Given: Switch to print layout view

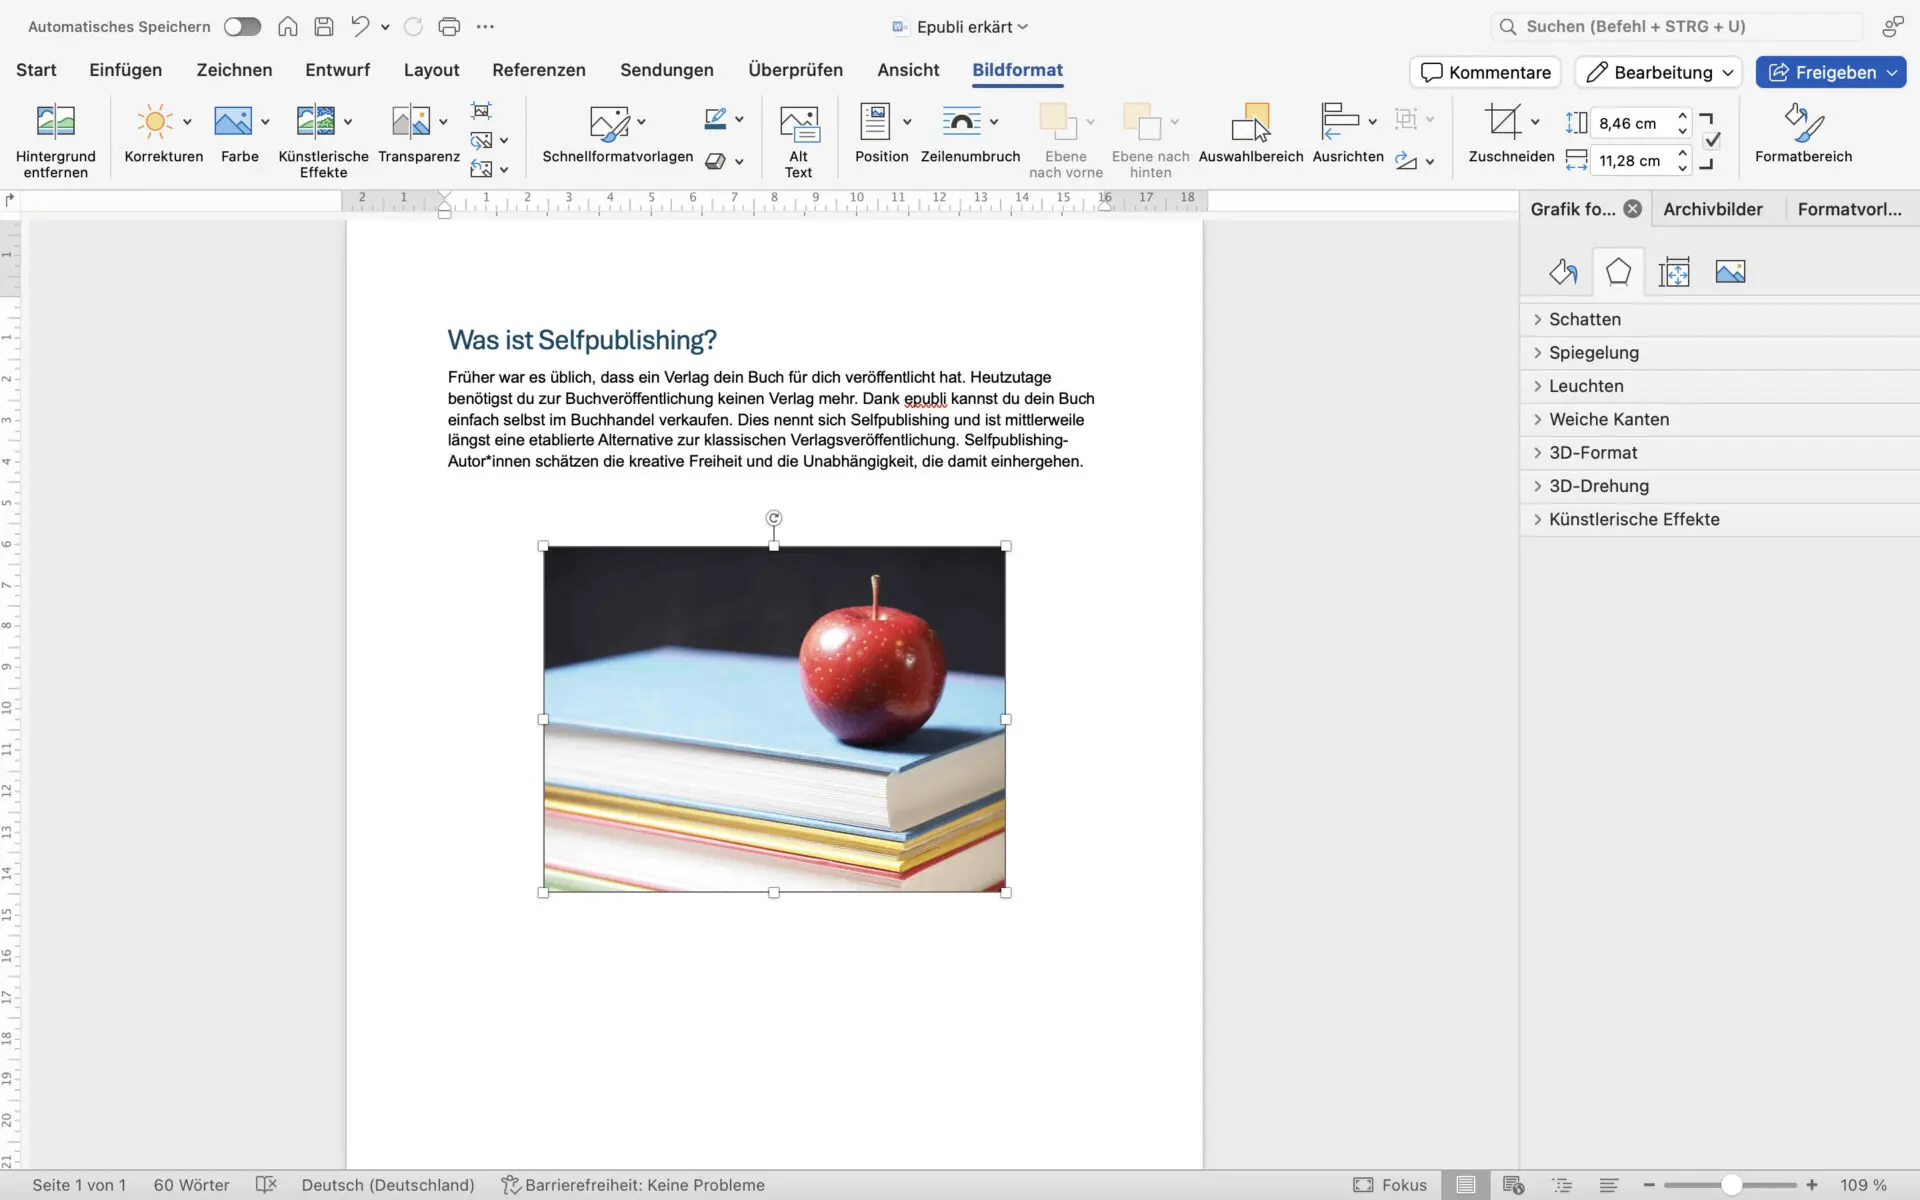Looking at the screenshot, I should click(x=1465, y=1185).
